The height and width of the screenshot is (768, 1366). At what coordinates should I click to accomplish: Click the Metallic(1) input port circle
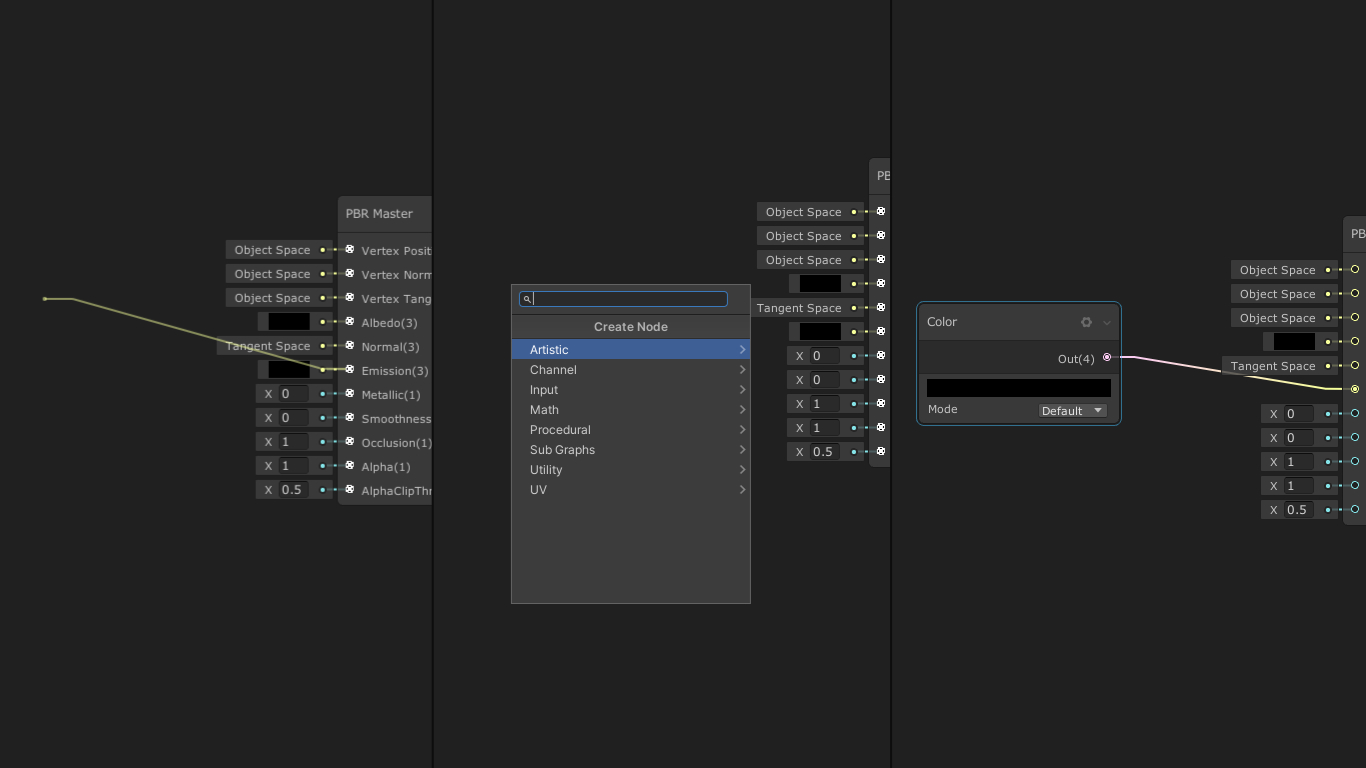pyautogui.click(x=349, y=394)
